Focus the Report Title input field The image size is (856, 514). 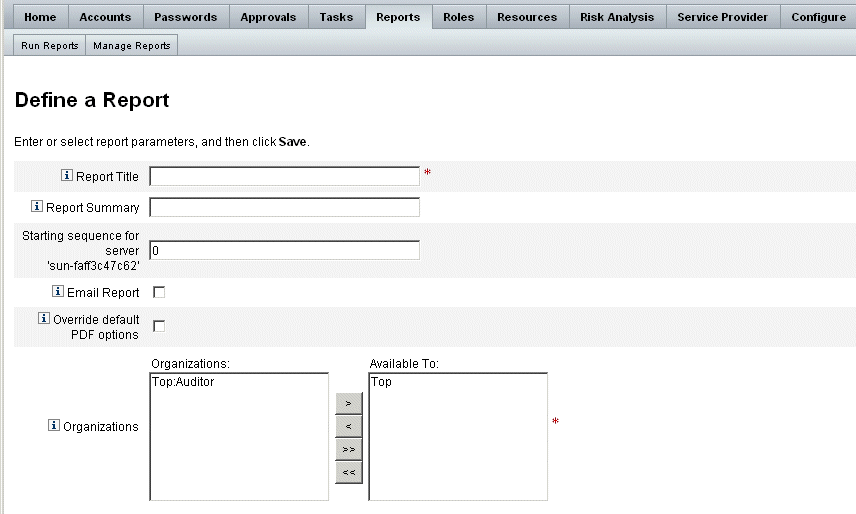284,176
